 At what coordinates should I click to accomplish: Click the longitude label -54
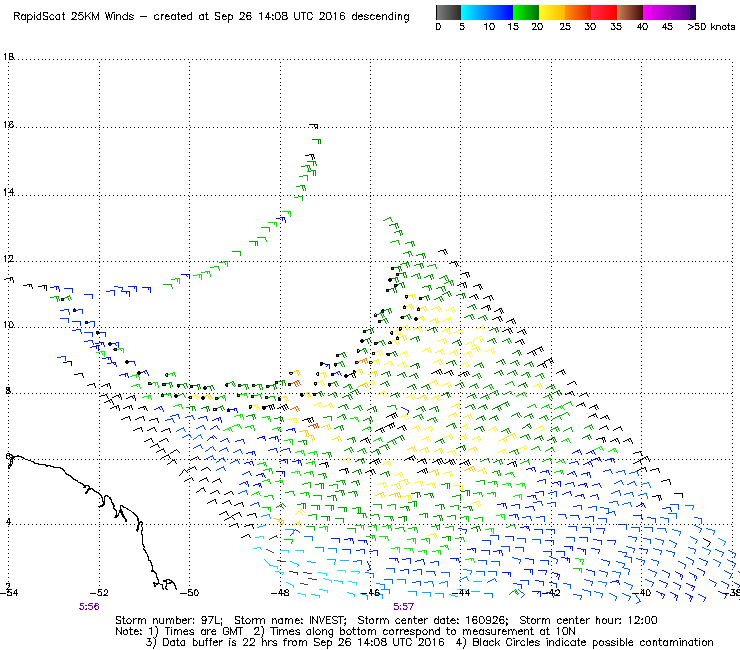coord(9,593)
